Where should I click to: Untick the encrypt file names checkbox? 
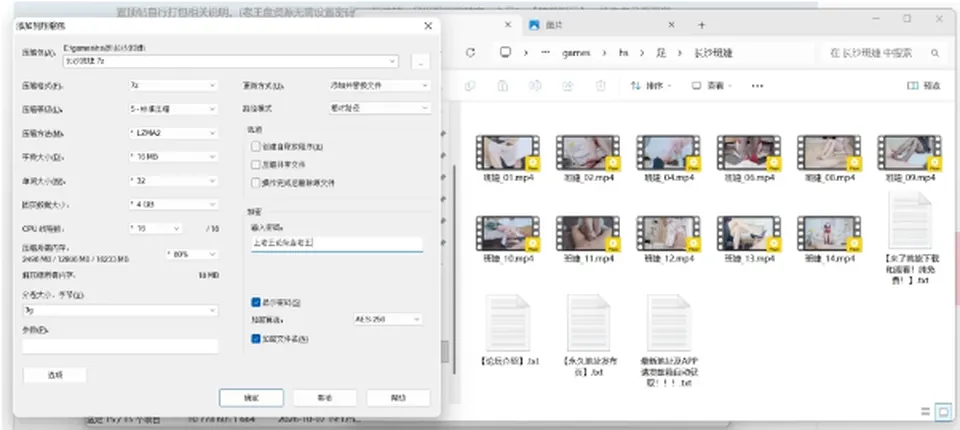[x=256, y=338]
